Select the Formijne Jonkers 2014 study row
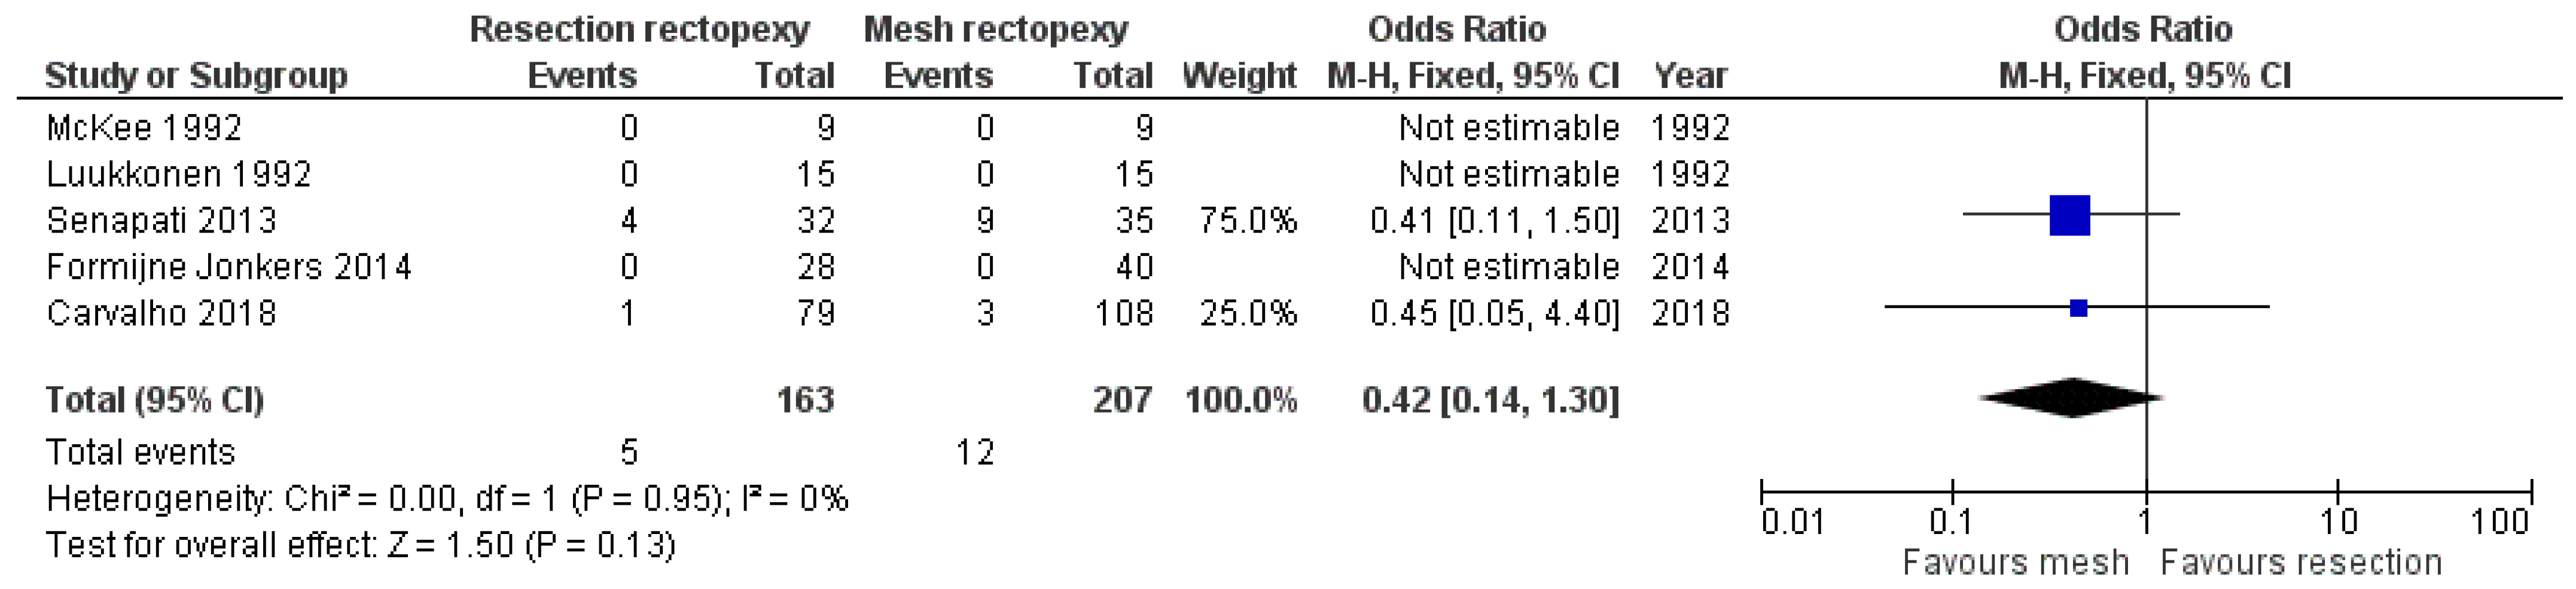The image size is (2576, 589). 228,267
